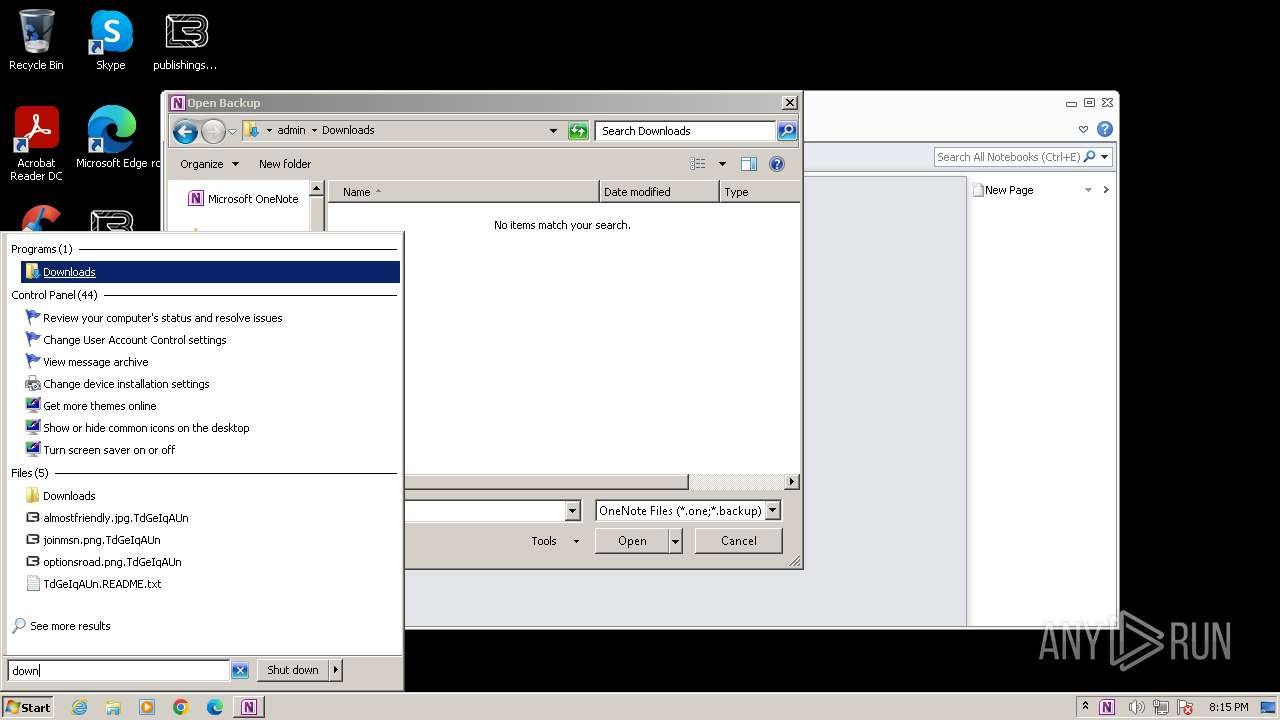
Task: Click the search magnifier in Open Backup
Action: [x=786, y=131]
